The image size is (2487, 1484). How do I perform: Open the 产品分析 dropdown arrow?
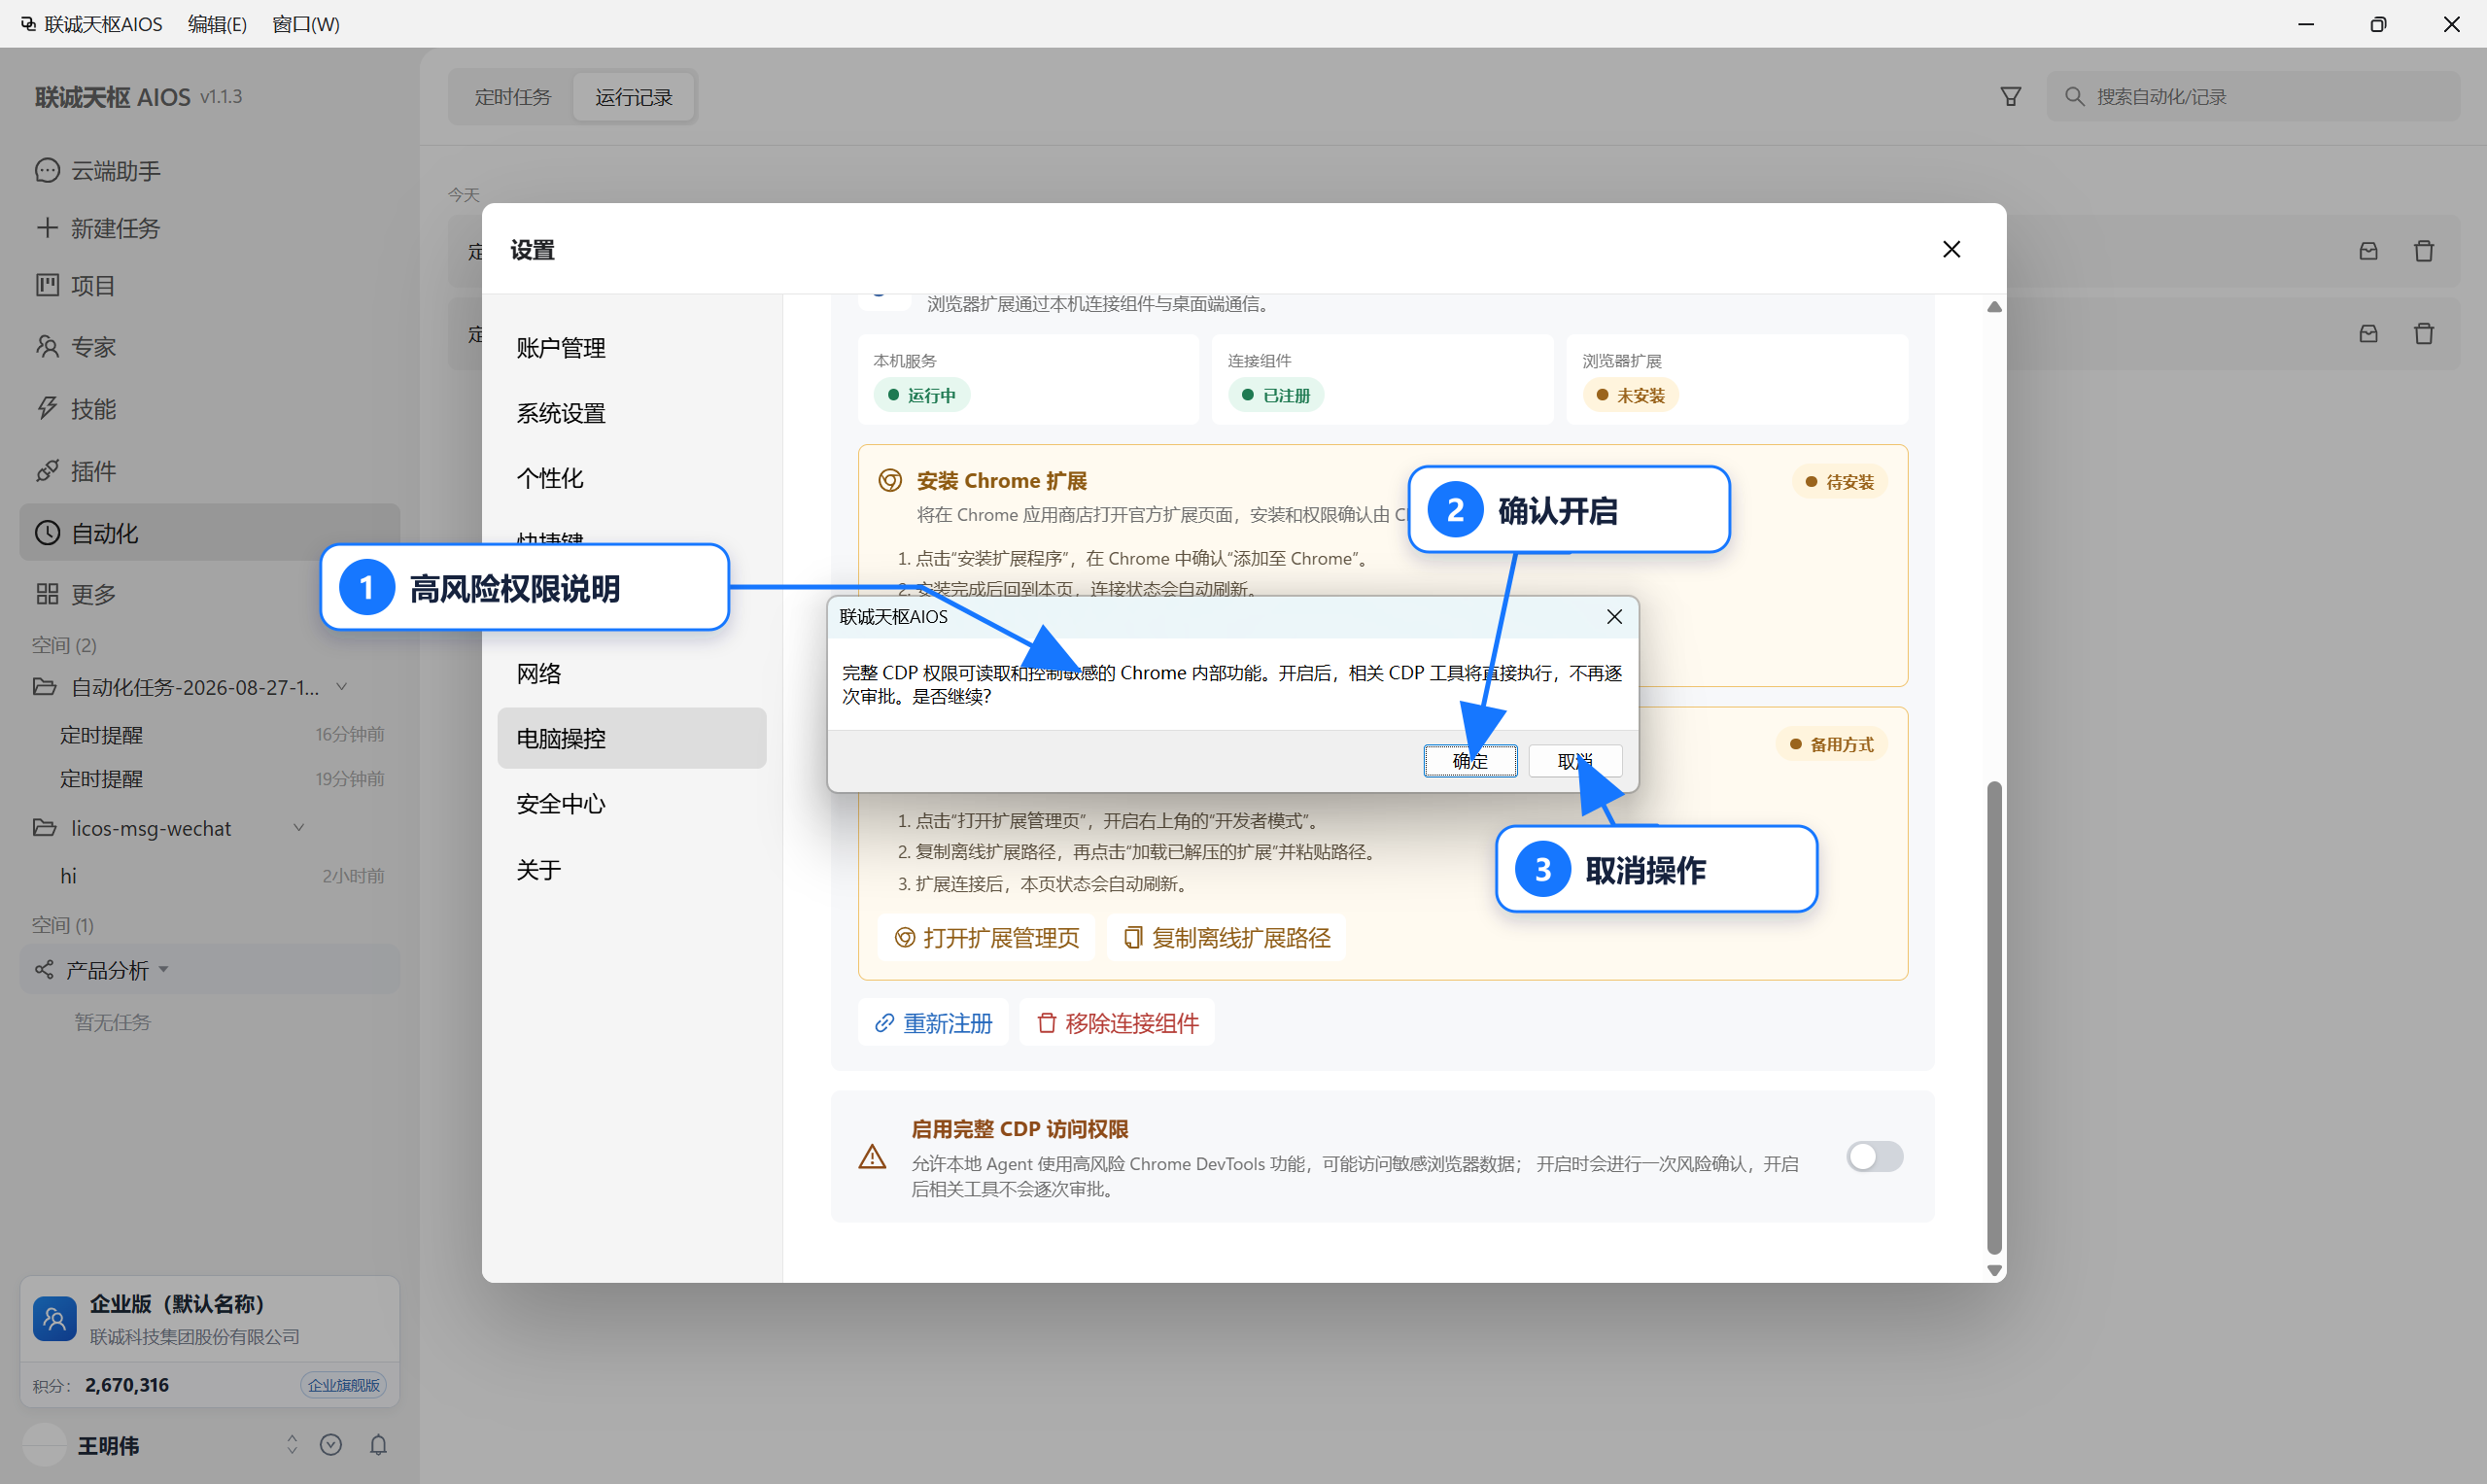(164, 970)
